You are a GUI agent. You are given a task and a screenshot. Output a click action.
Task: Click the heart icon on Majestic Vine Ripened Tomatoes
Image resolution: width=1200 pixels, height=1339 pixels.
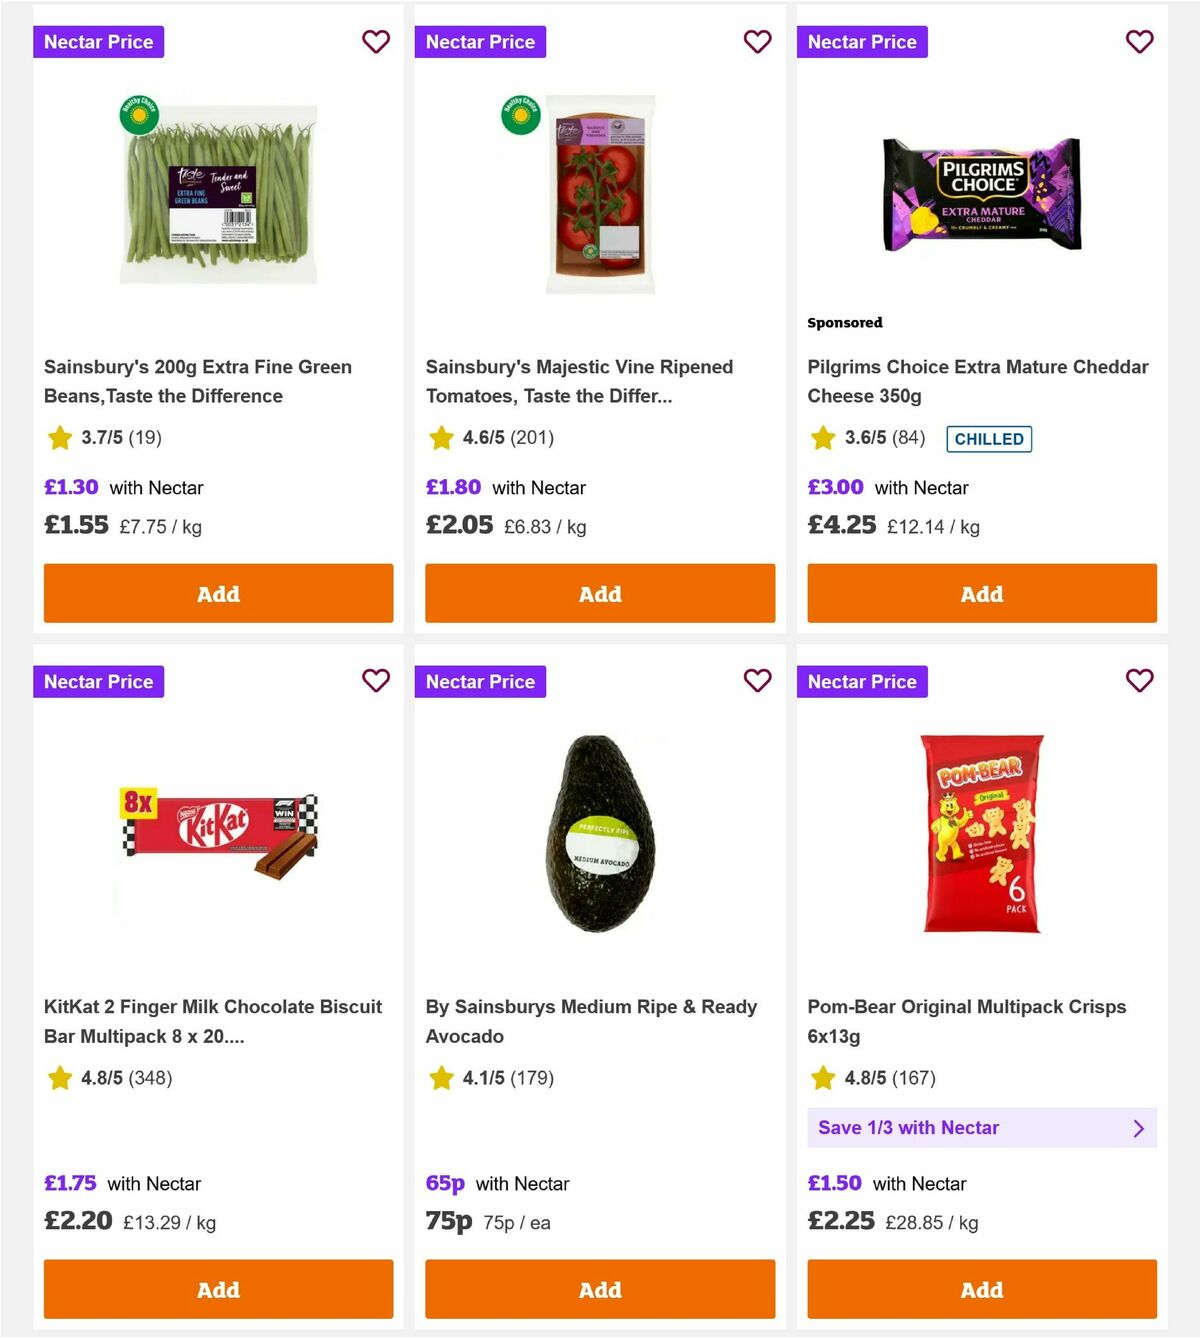point(758,42)
